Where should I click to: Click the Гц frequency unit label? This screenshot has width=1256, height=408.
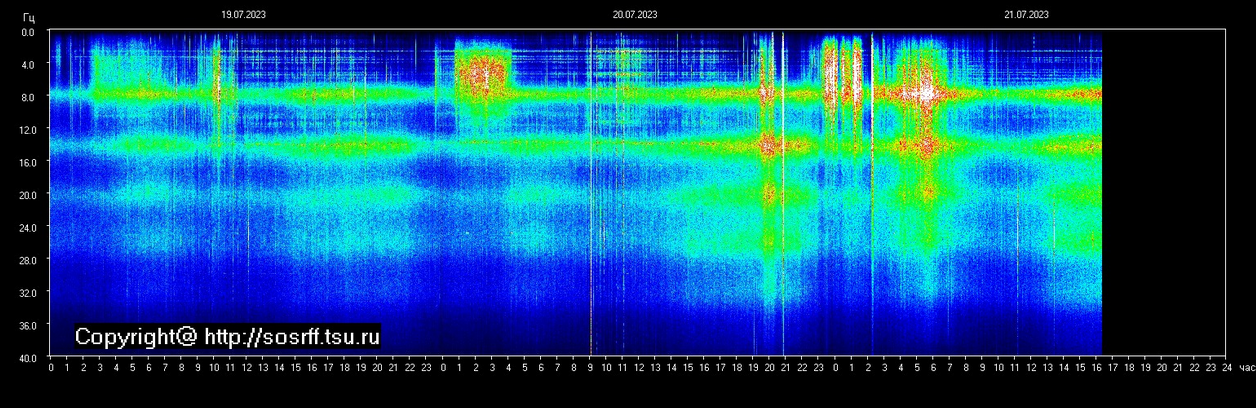pyautogui.click(x=29, y=18)
